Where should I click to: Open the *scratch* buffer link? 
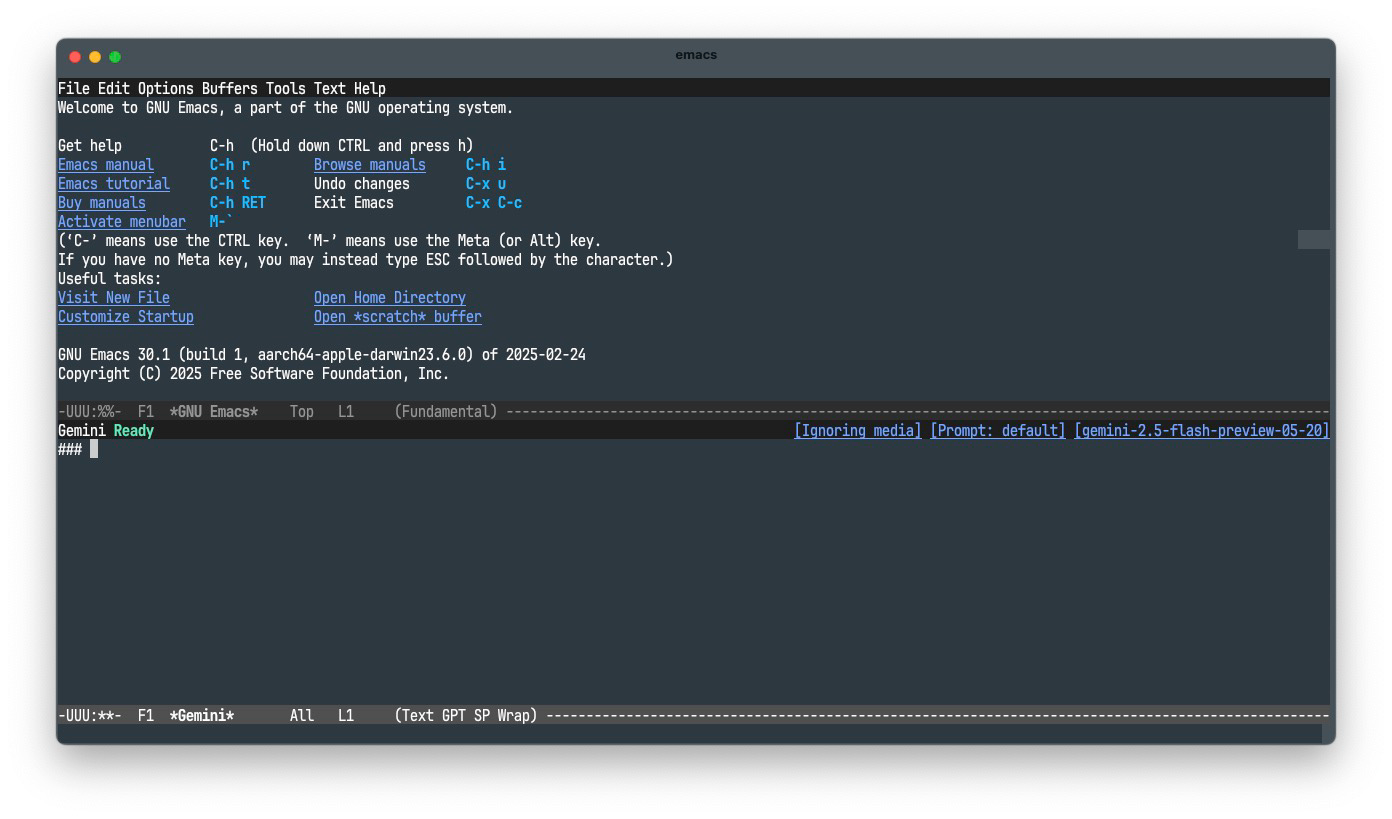point(398,317)
